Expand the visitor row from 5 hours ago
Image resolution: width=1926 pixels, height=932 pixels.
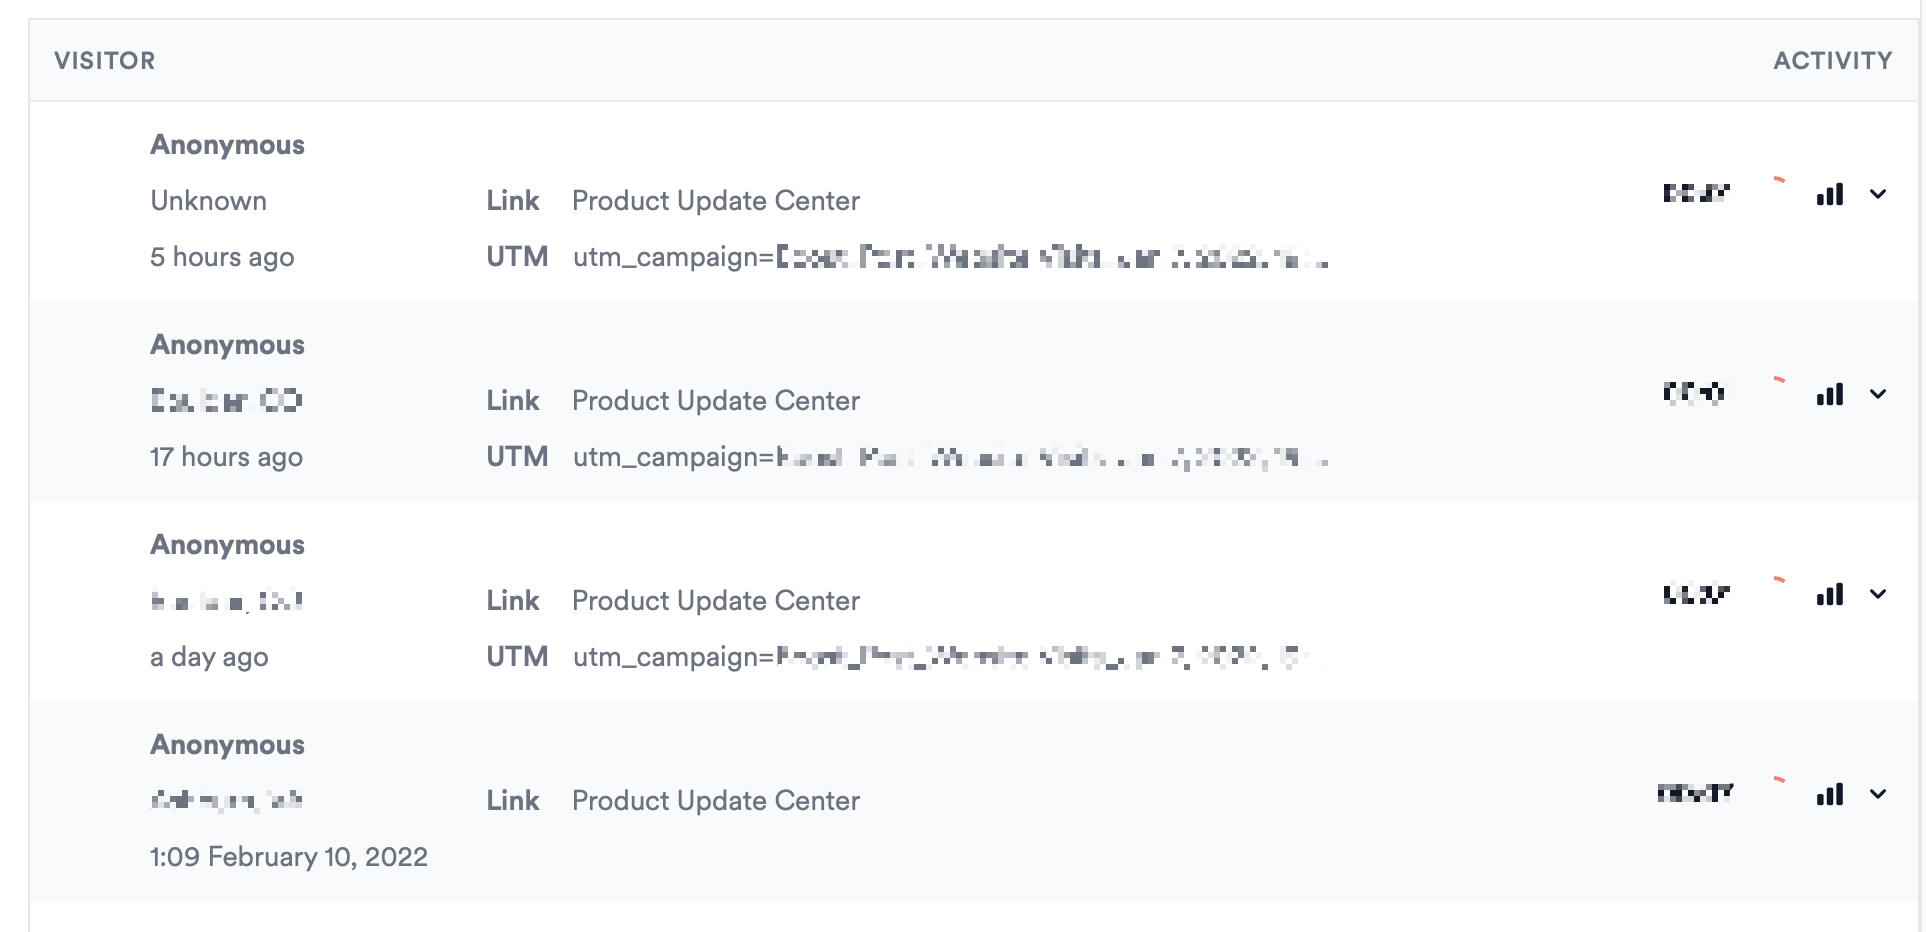1878,195
